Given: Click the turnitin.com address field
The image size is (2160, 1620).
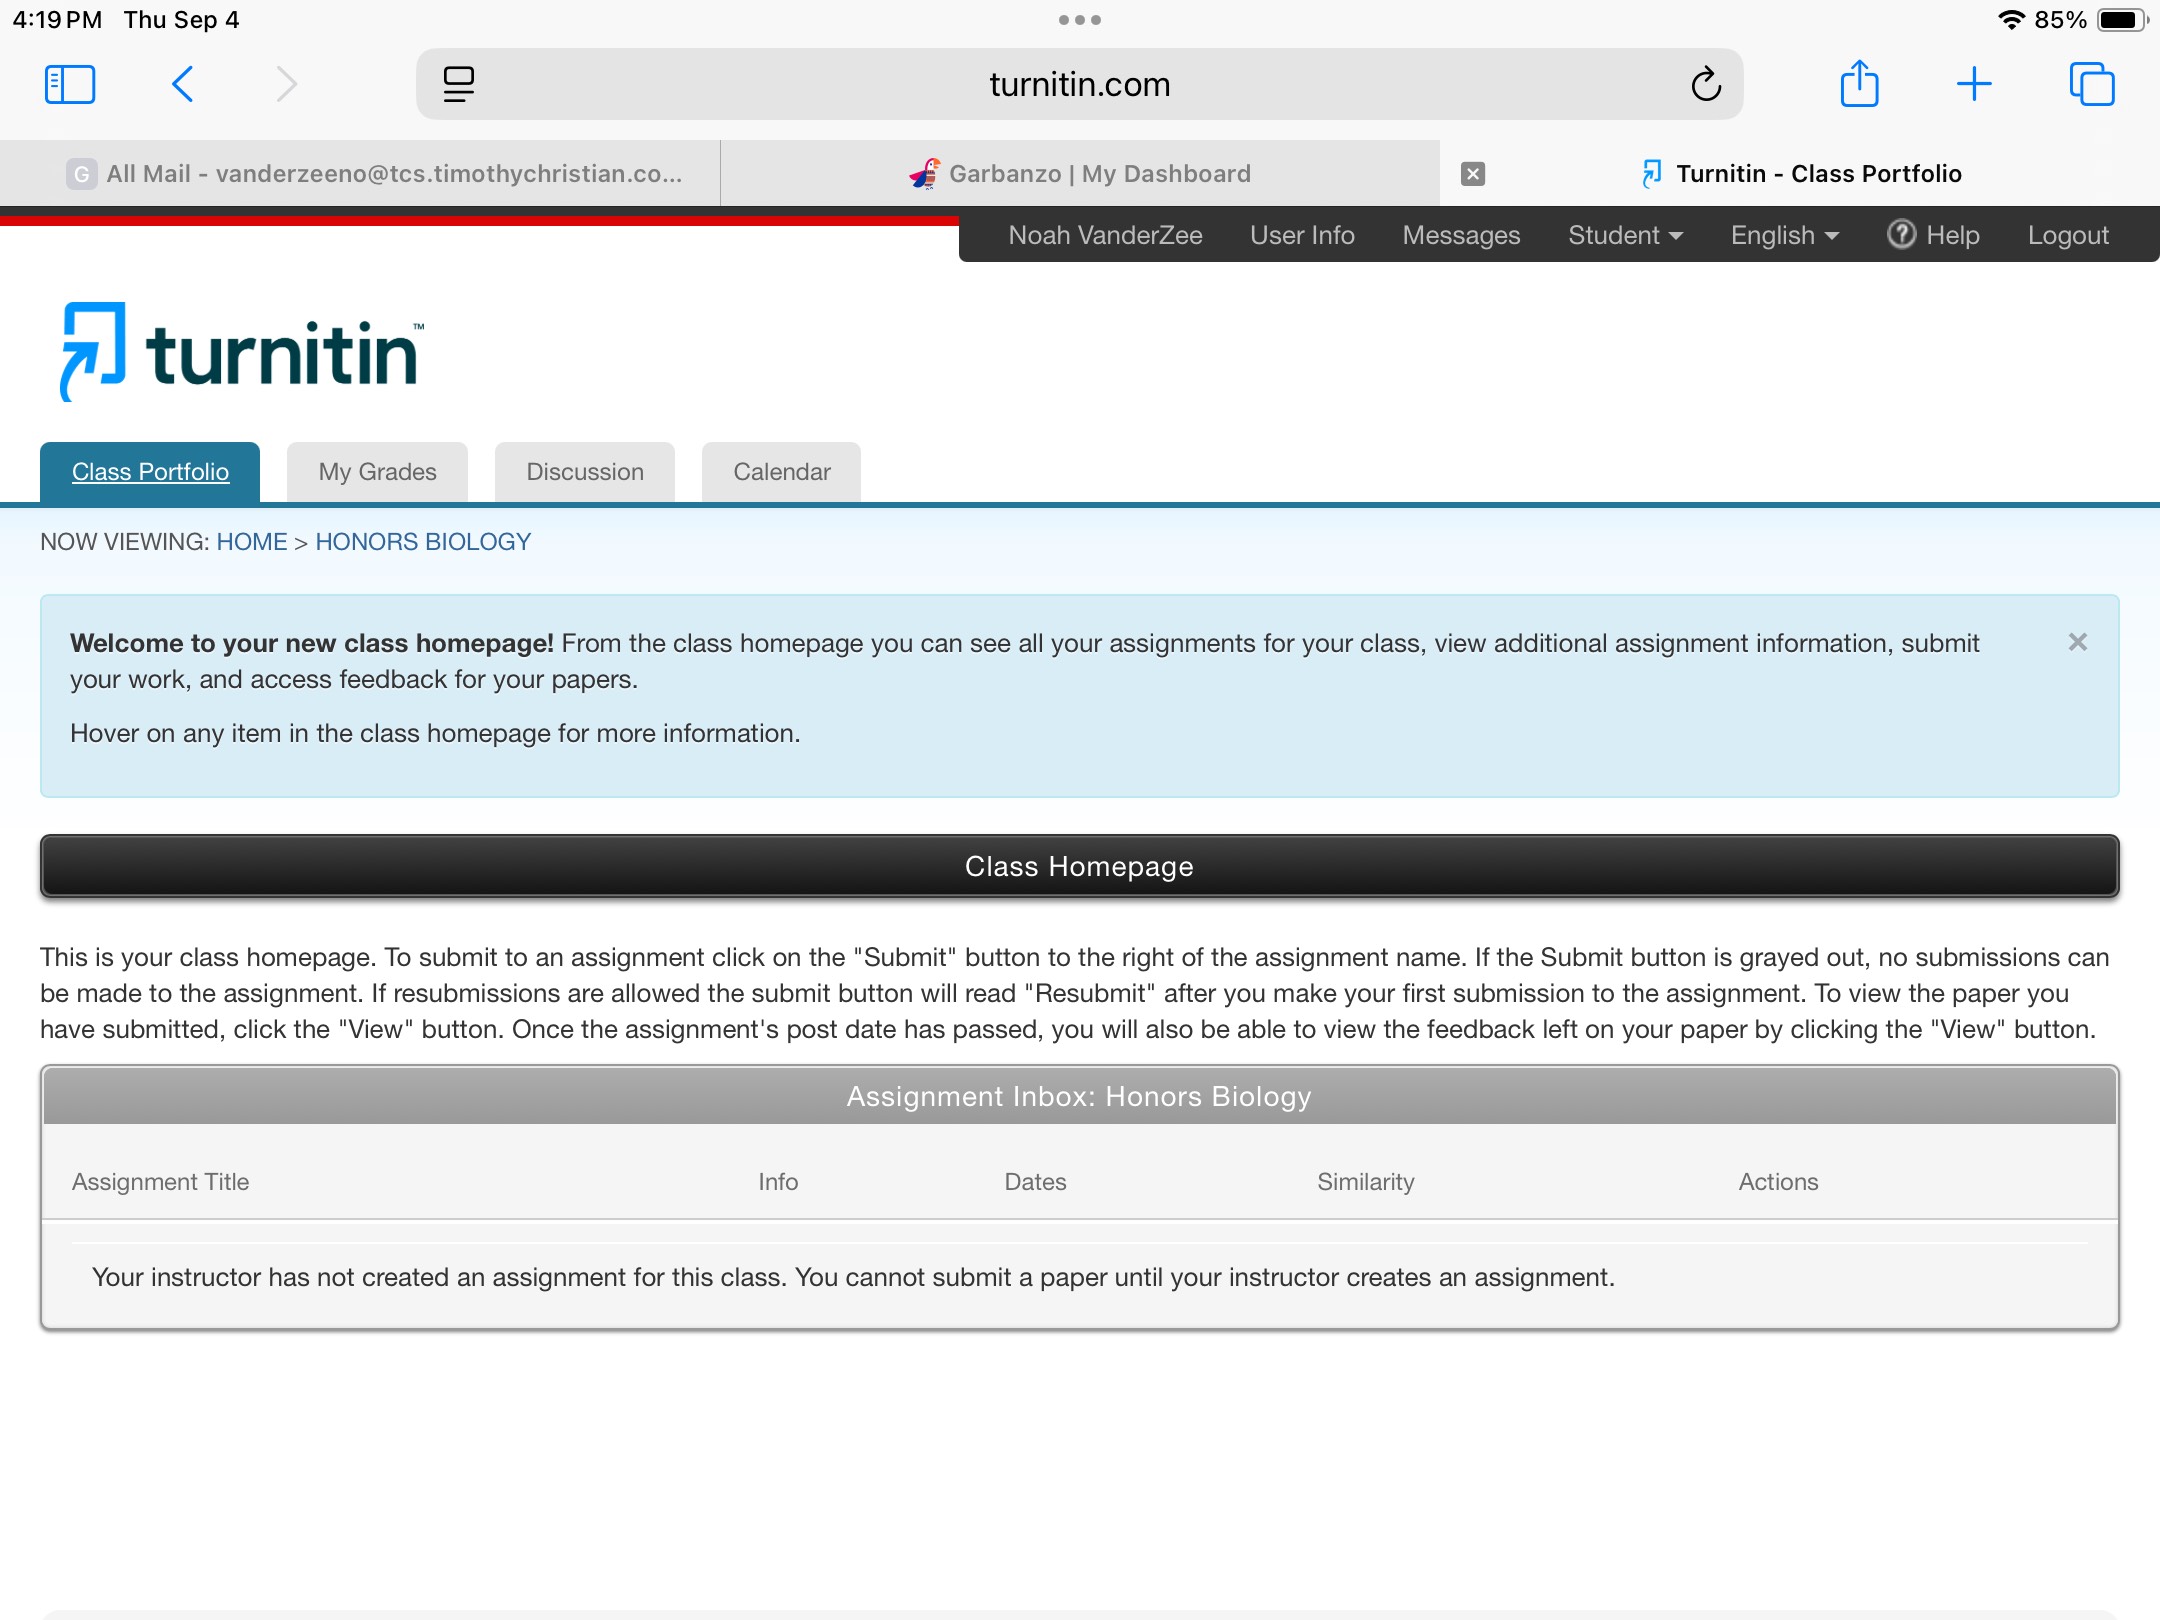Looking at the screenshot, I should click(x=1080, y=84).
